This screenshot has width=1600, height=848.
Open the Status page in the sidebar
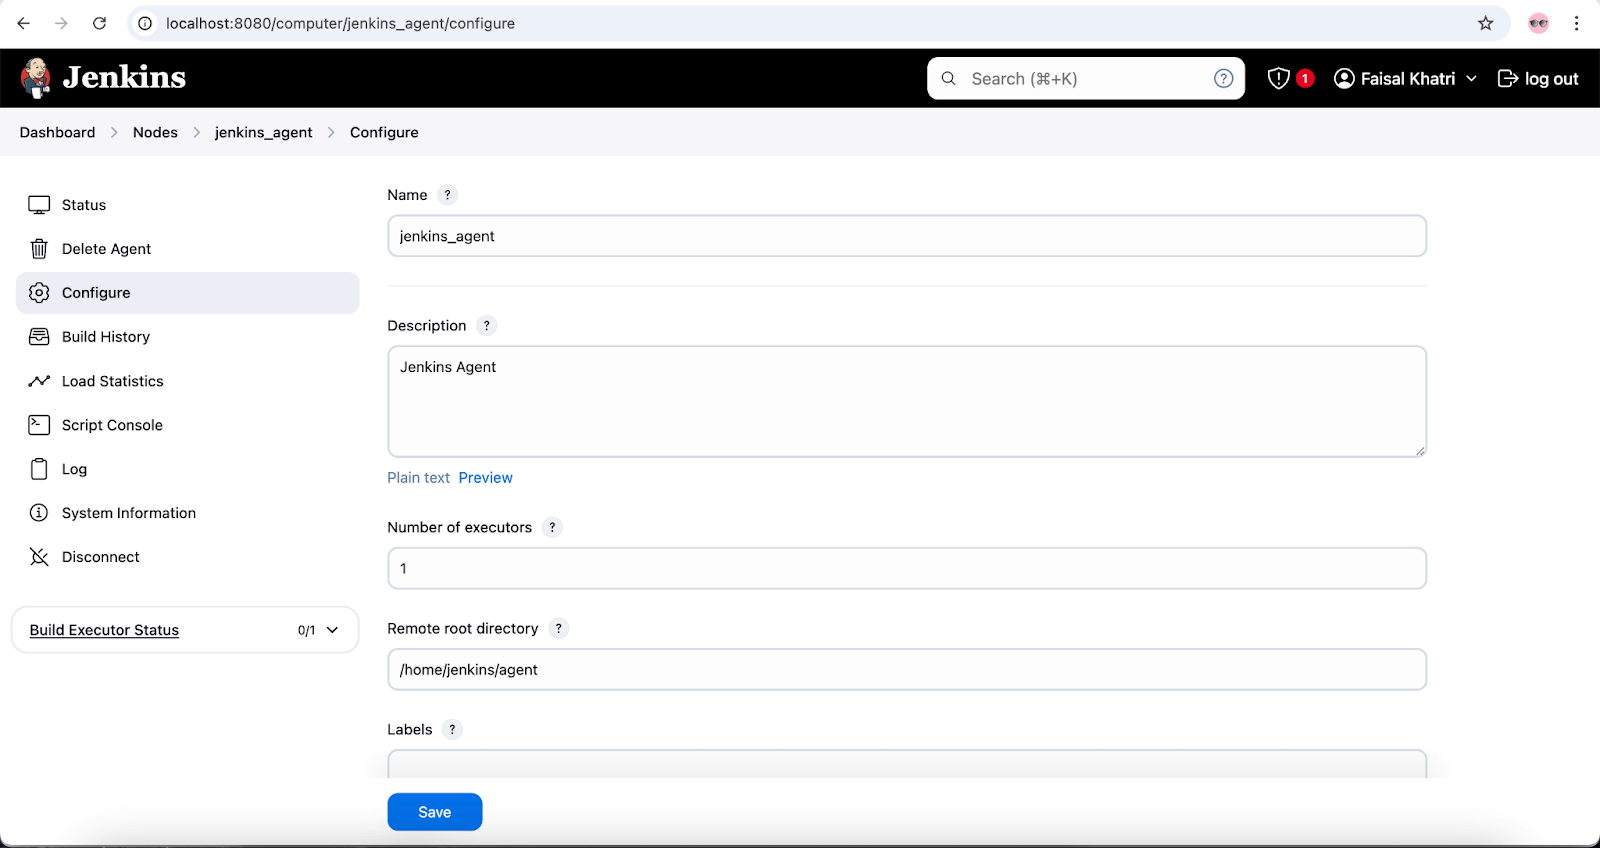click(x=187, y=205)
